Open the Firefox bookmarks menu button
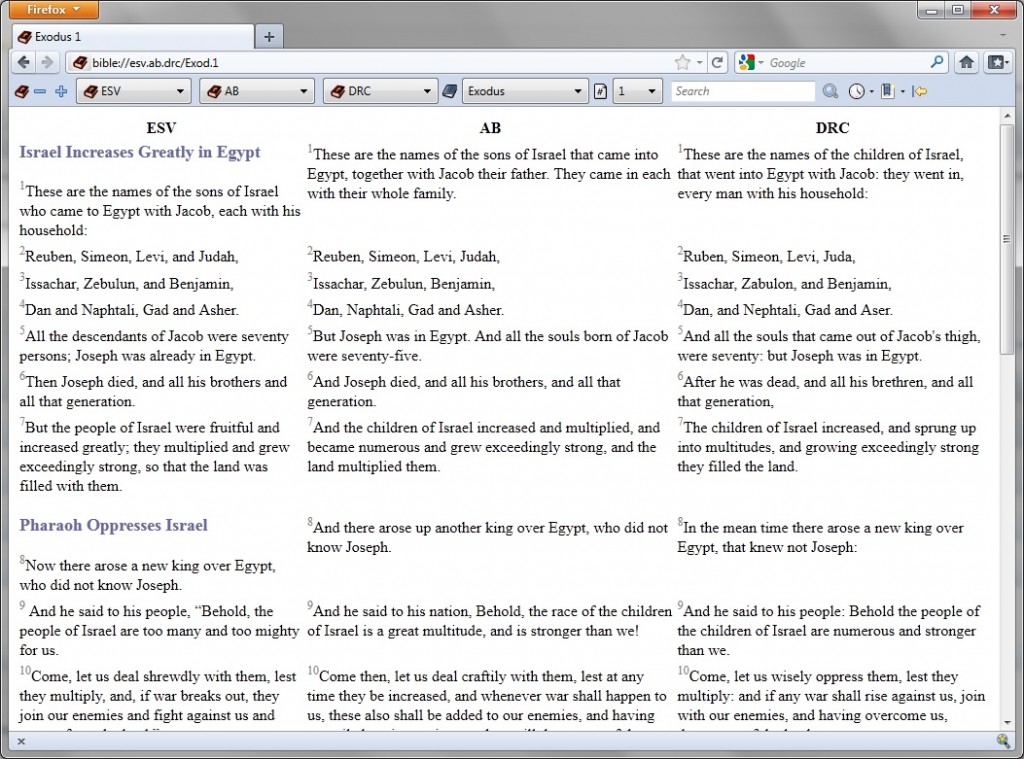Image resolution: width=1024 pixels, height=759 pixels. click(x=997, y=62)
